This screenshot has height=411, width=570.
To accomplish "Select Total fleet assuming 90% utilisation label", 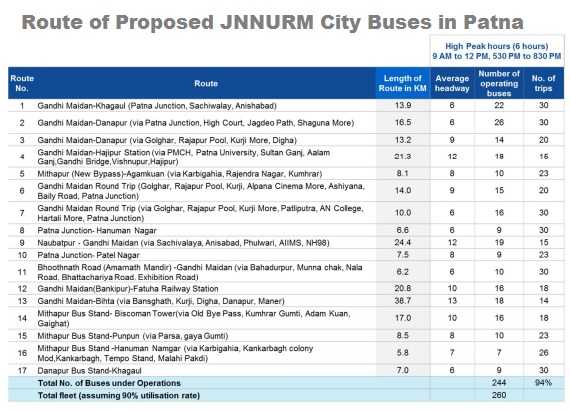I will tap(119, 395).
